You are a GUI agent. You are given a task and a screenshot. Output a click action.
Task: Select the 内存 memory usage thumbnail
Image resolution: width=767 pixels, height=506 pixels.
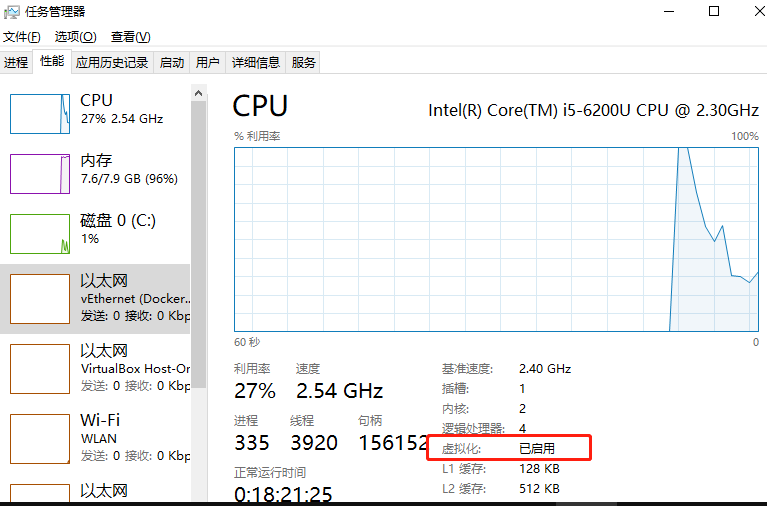coord(40,173)
